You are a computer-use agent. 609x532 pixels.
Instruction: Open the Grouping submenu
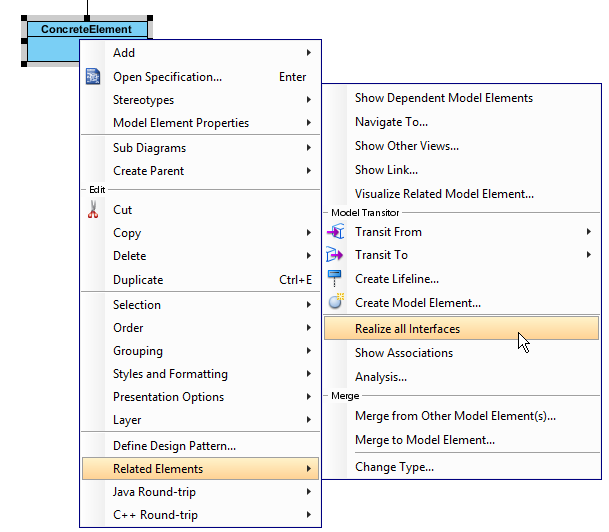point(200,351)
